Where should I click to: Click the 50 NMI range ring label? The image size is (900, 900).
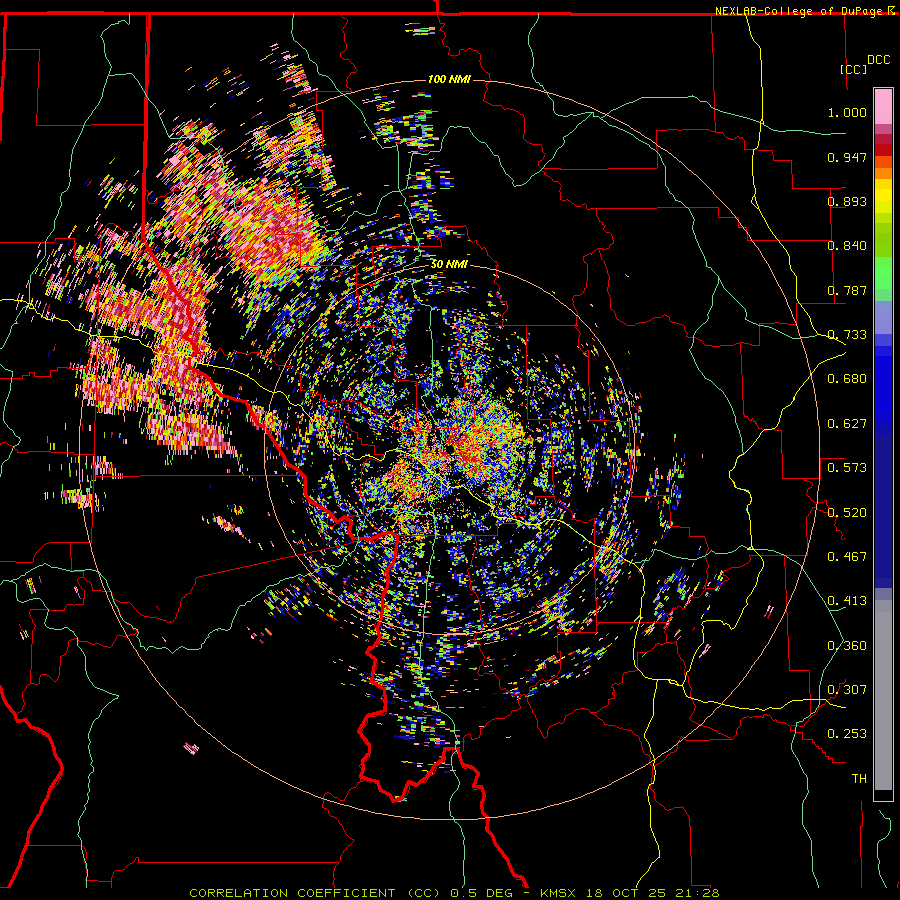pos(449,265)
